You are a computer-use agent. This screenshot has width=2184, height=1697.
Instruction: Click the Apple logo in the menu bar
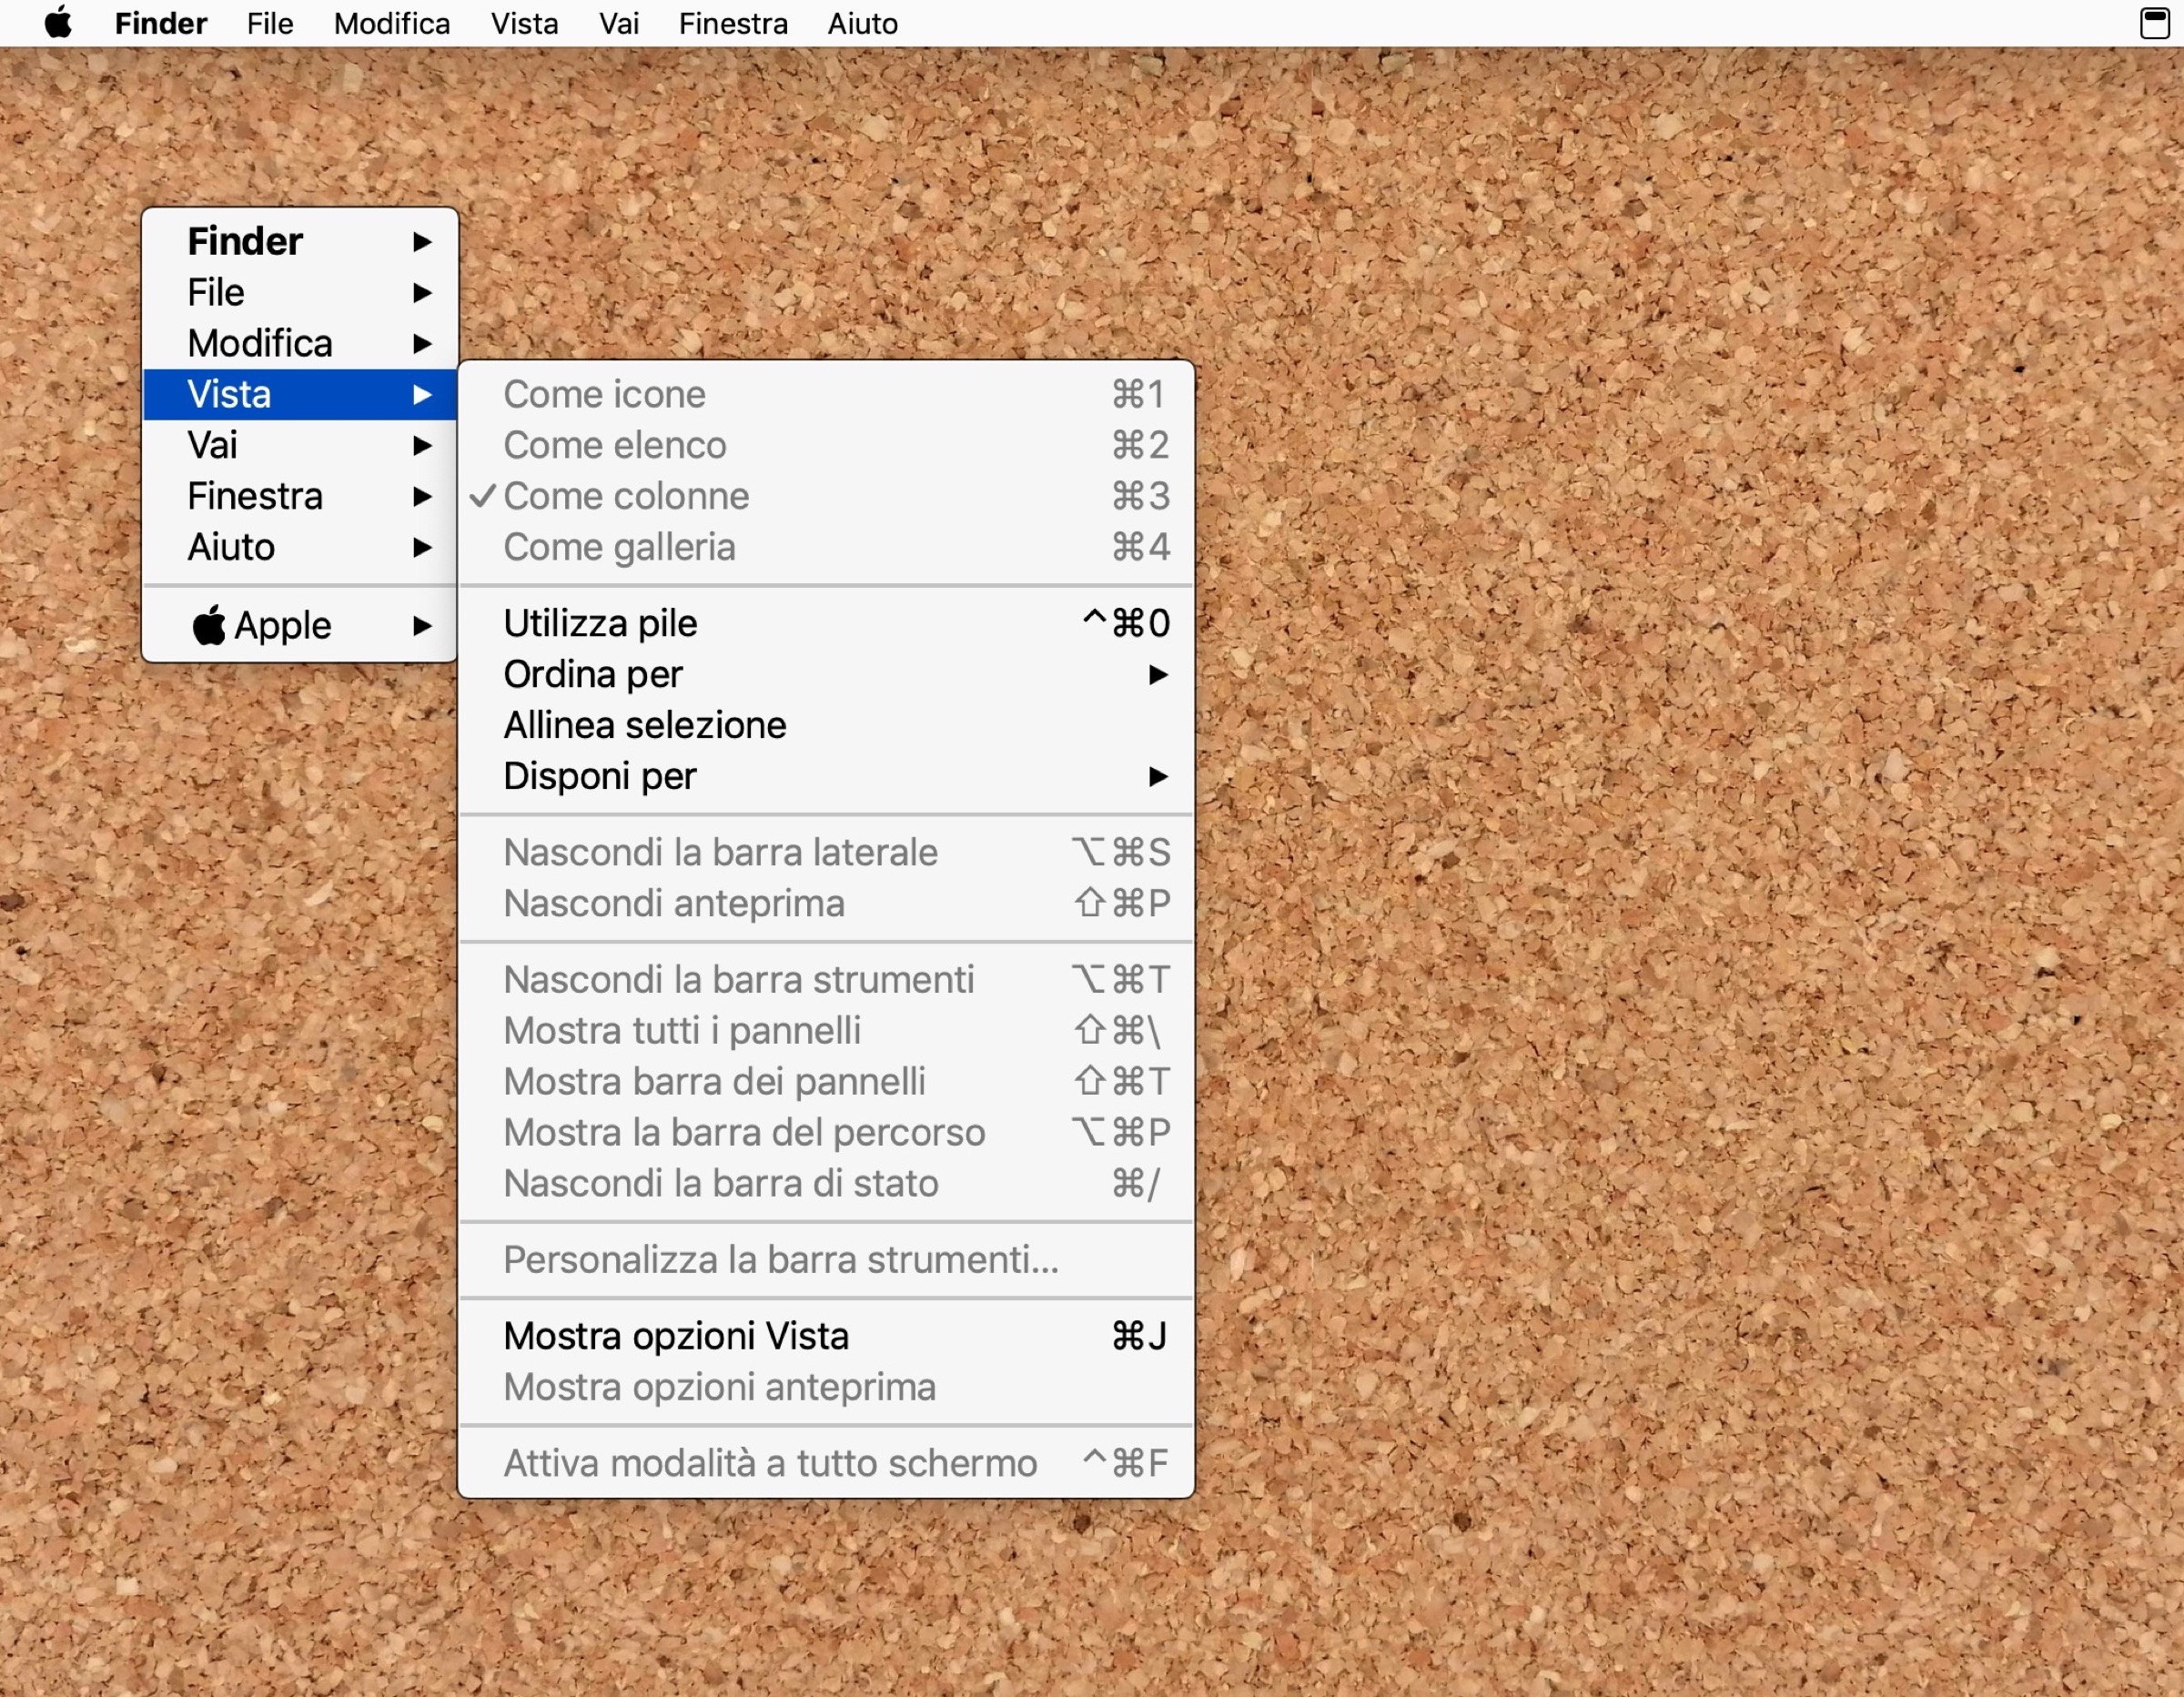59,23
